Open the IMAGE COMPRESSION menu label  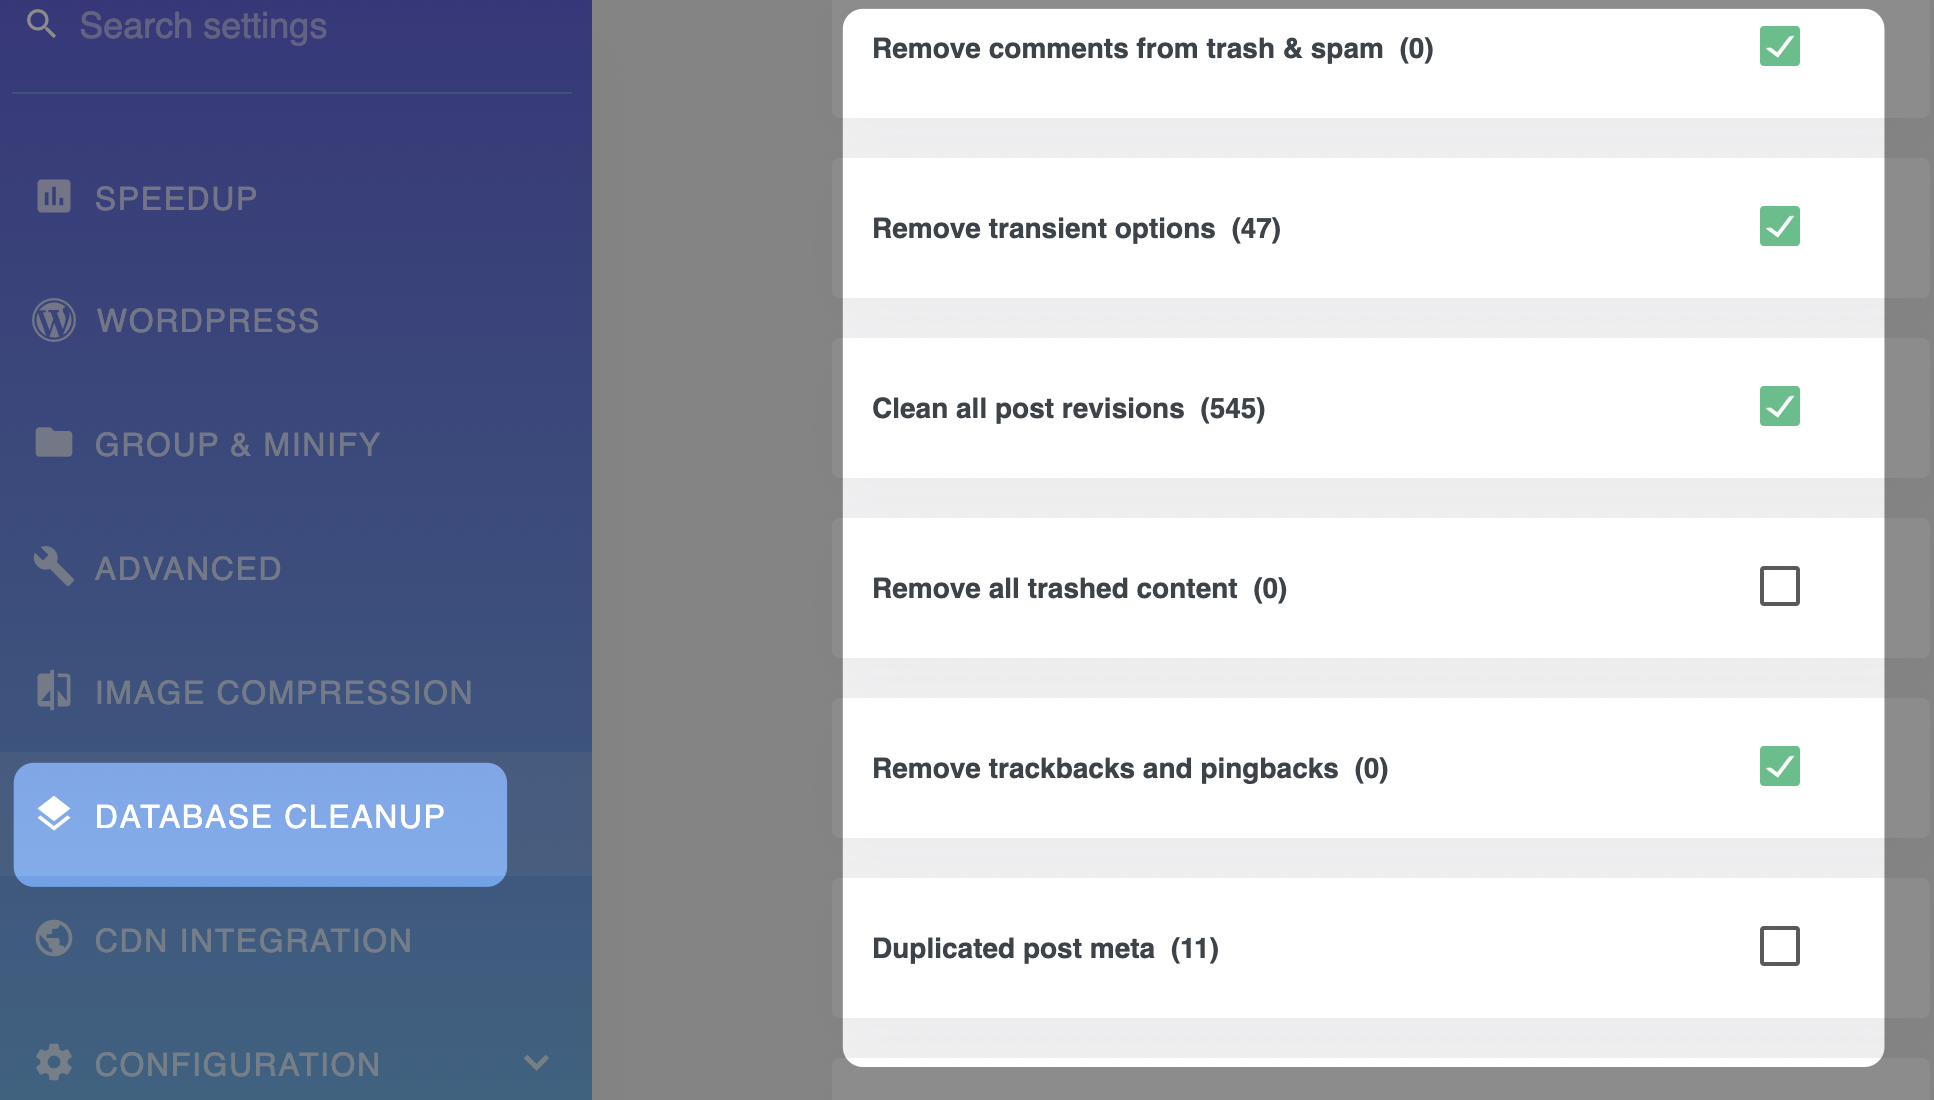tap(284, 692)
